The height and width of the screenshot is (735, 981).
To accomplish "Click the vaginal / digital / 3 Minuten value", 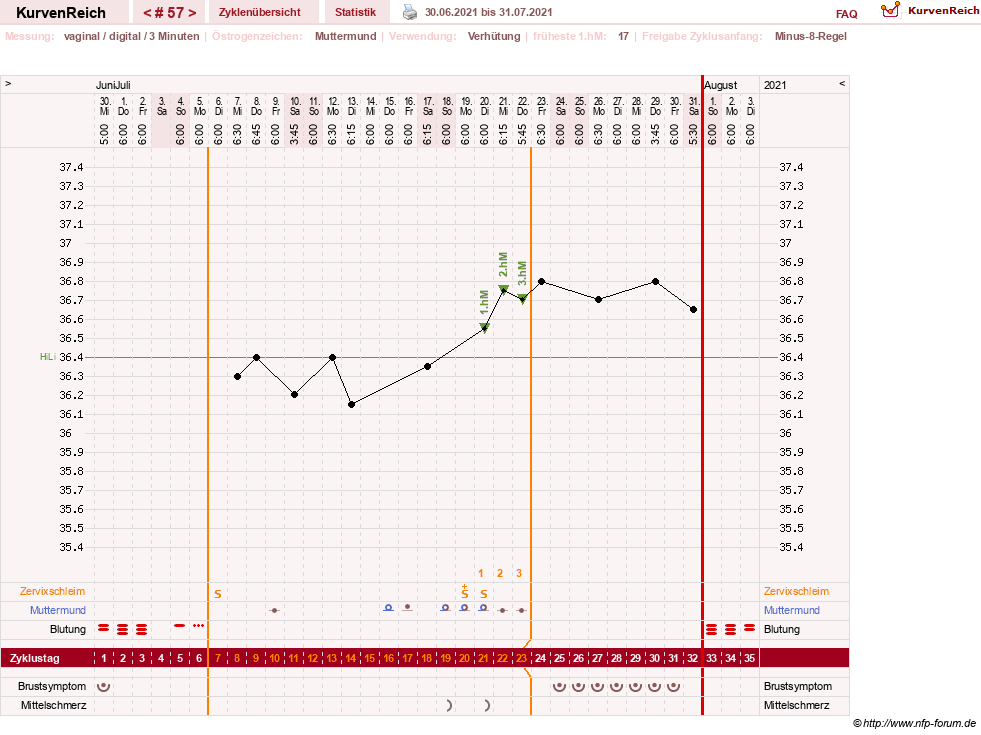I will tap(131, 36).
